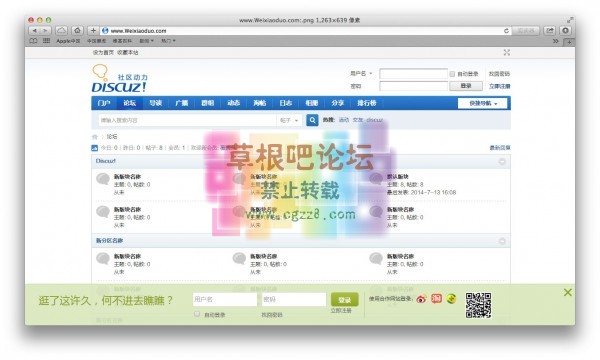Show Top Sites grid icon
600x360 pixels.
coord(46,41)
